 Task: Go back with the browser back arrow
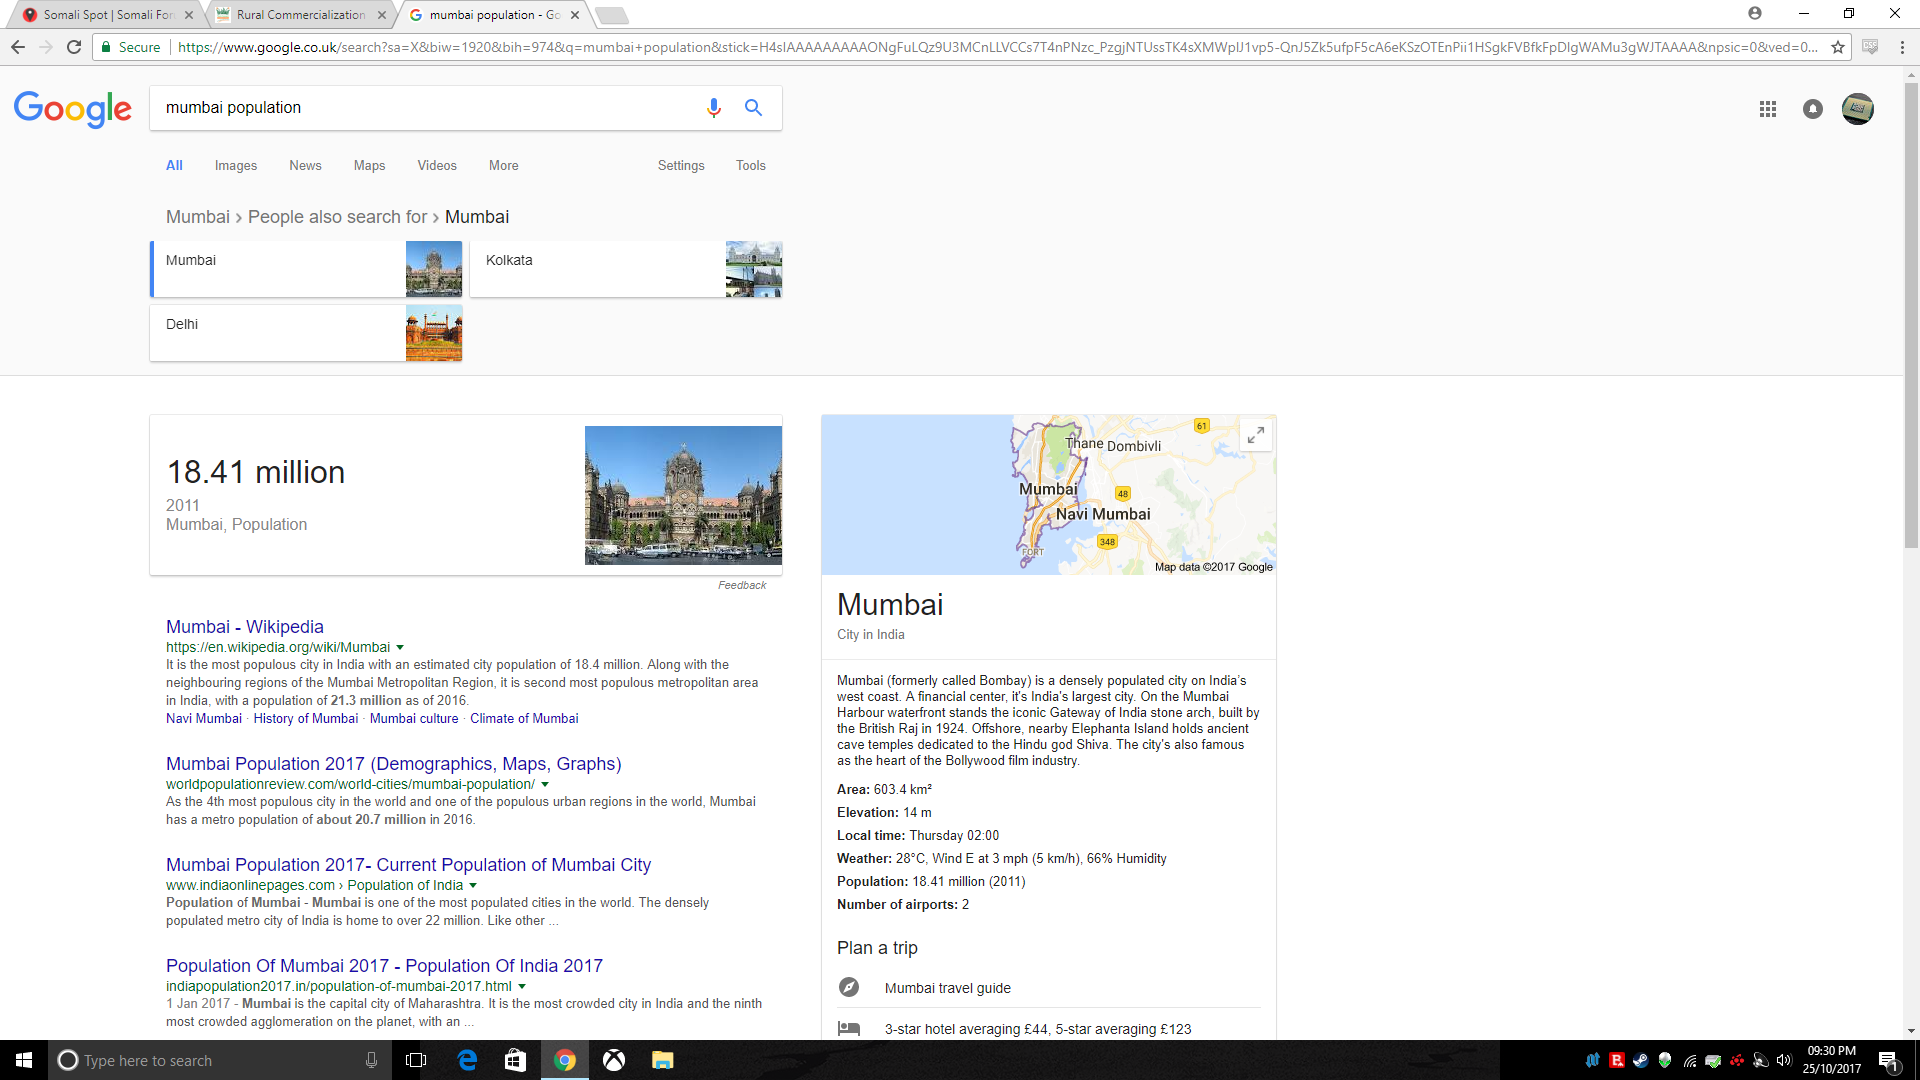point(18,47)
